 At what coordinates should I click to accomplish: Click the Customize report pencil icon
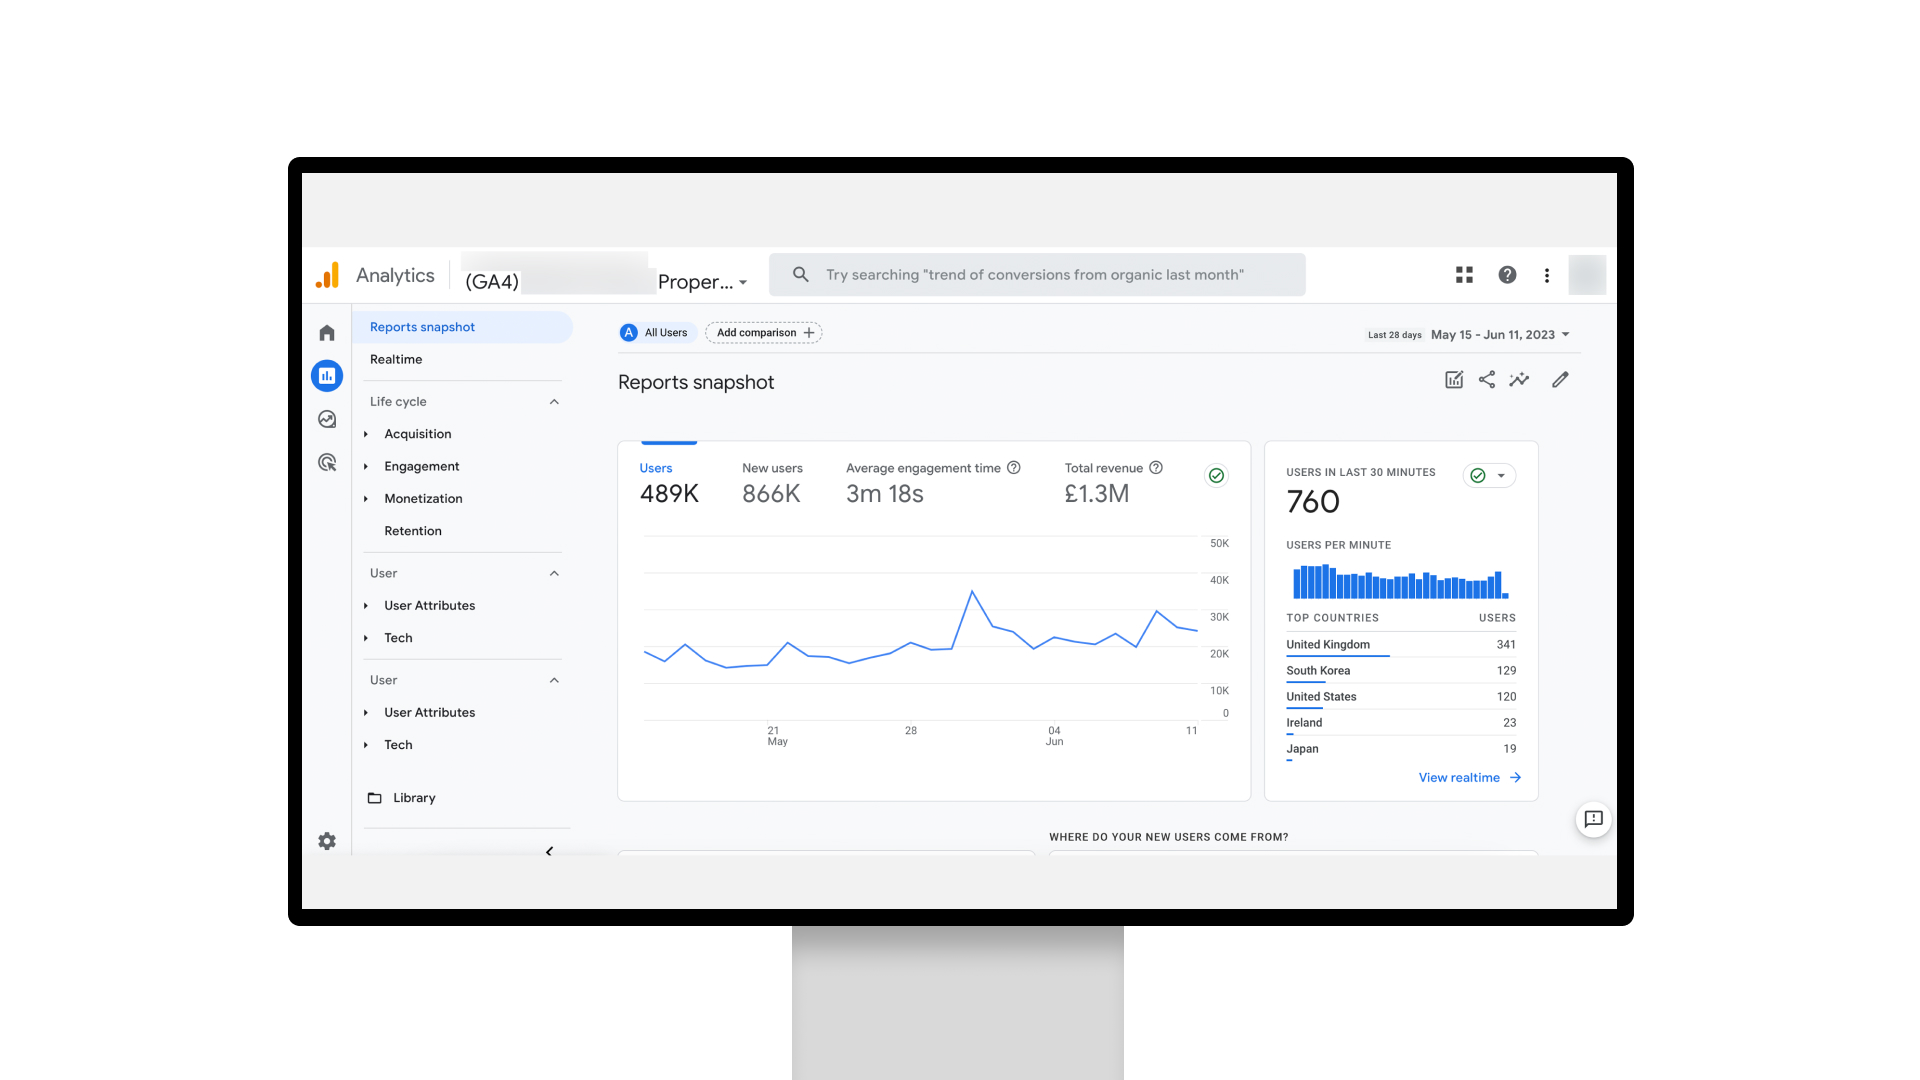[1560, 380]
